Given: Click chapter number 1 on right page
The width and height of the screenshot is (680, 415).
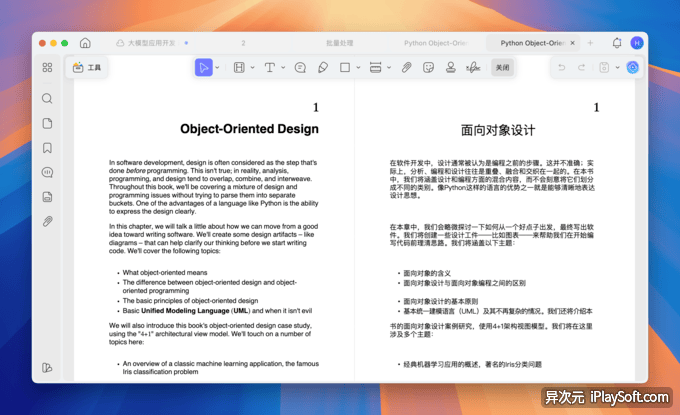Looking at the screenshot, I should [596, 107].
